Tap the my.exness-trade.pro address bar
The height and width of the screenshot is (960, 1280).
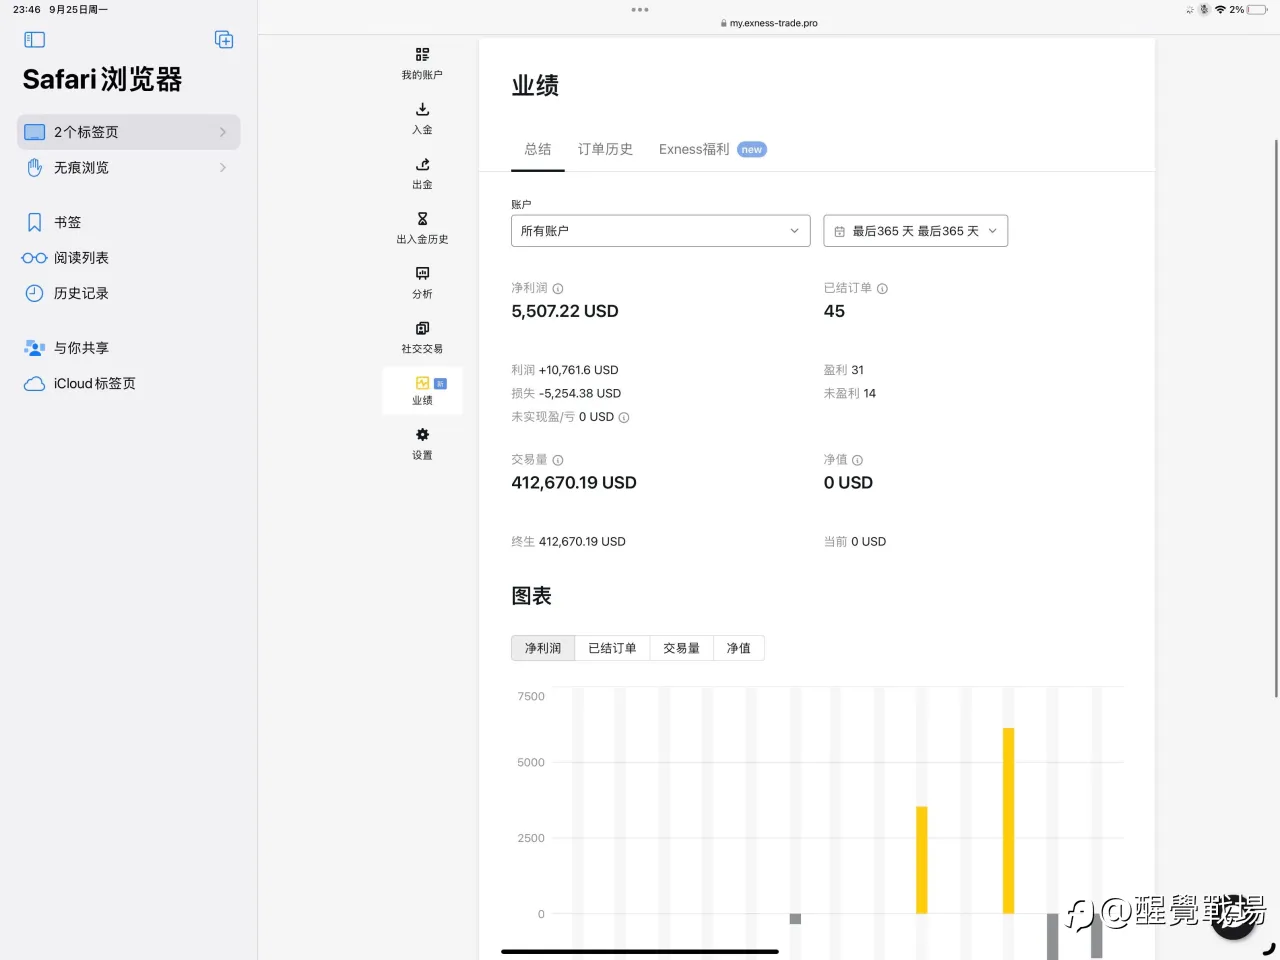(x=768, y=23)
